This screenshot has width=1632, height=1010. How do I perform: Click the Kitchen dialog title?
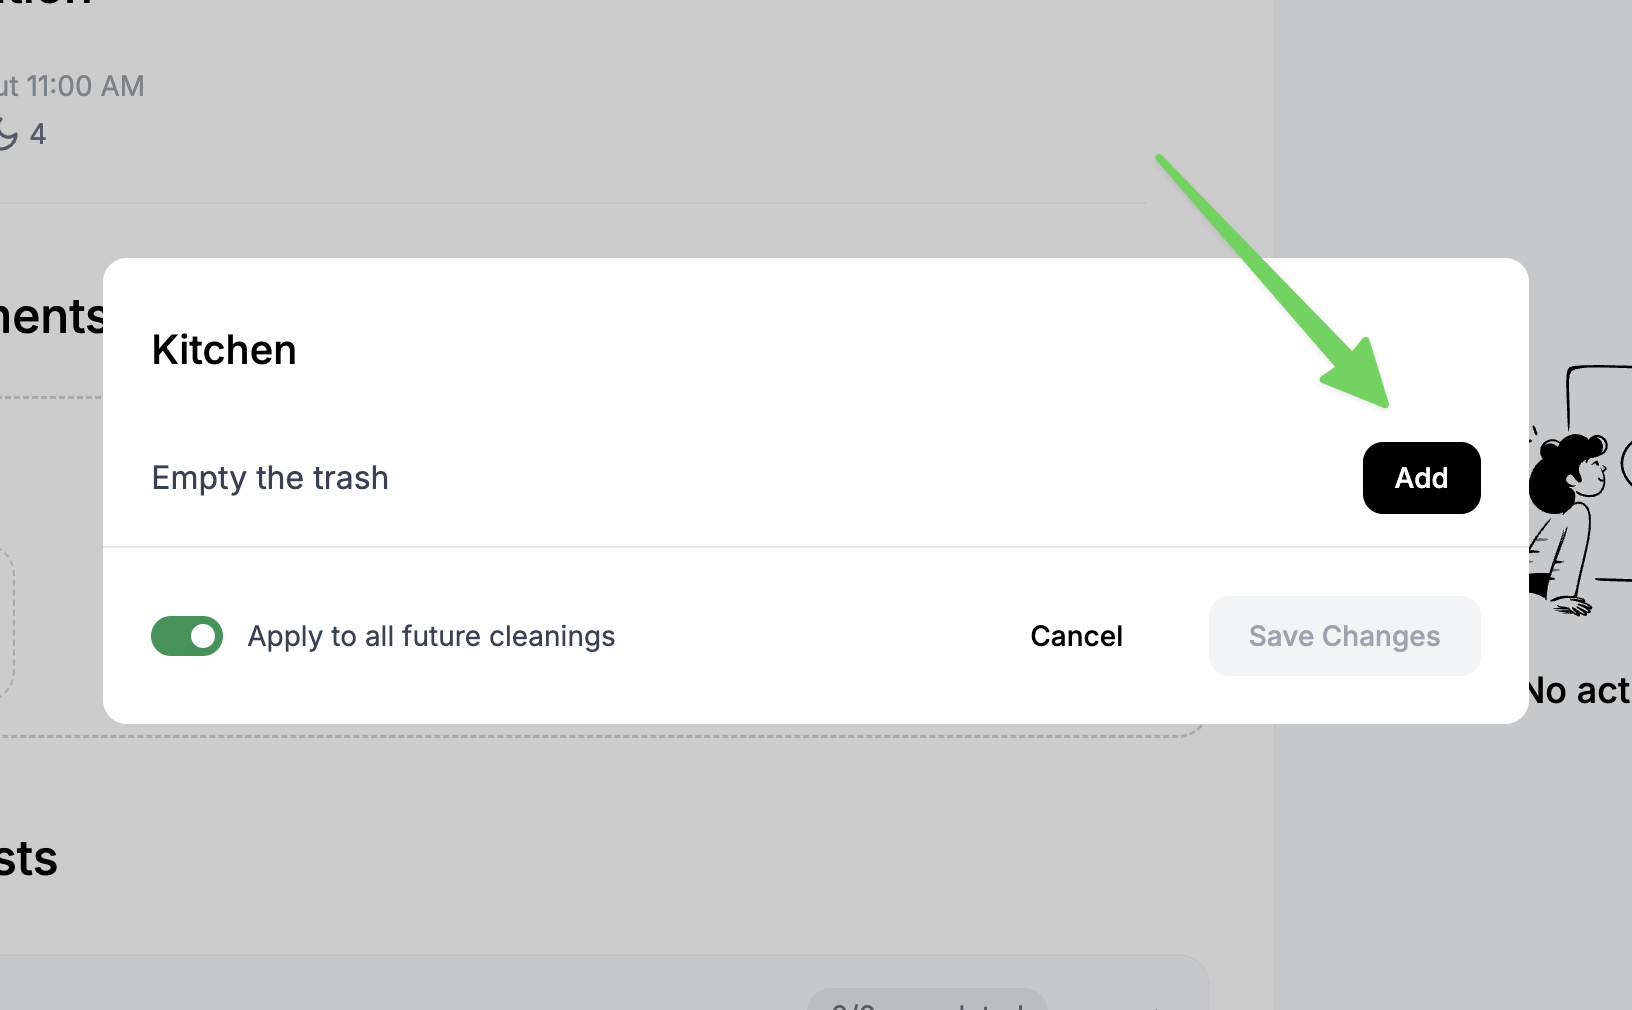tap(224, 350)
